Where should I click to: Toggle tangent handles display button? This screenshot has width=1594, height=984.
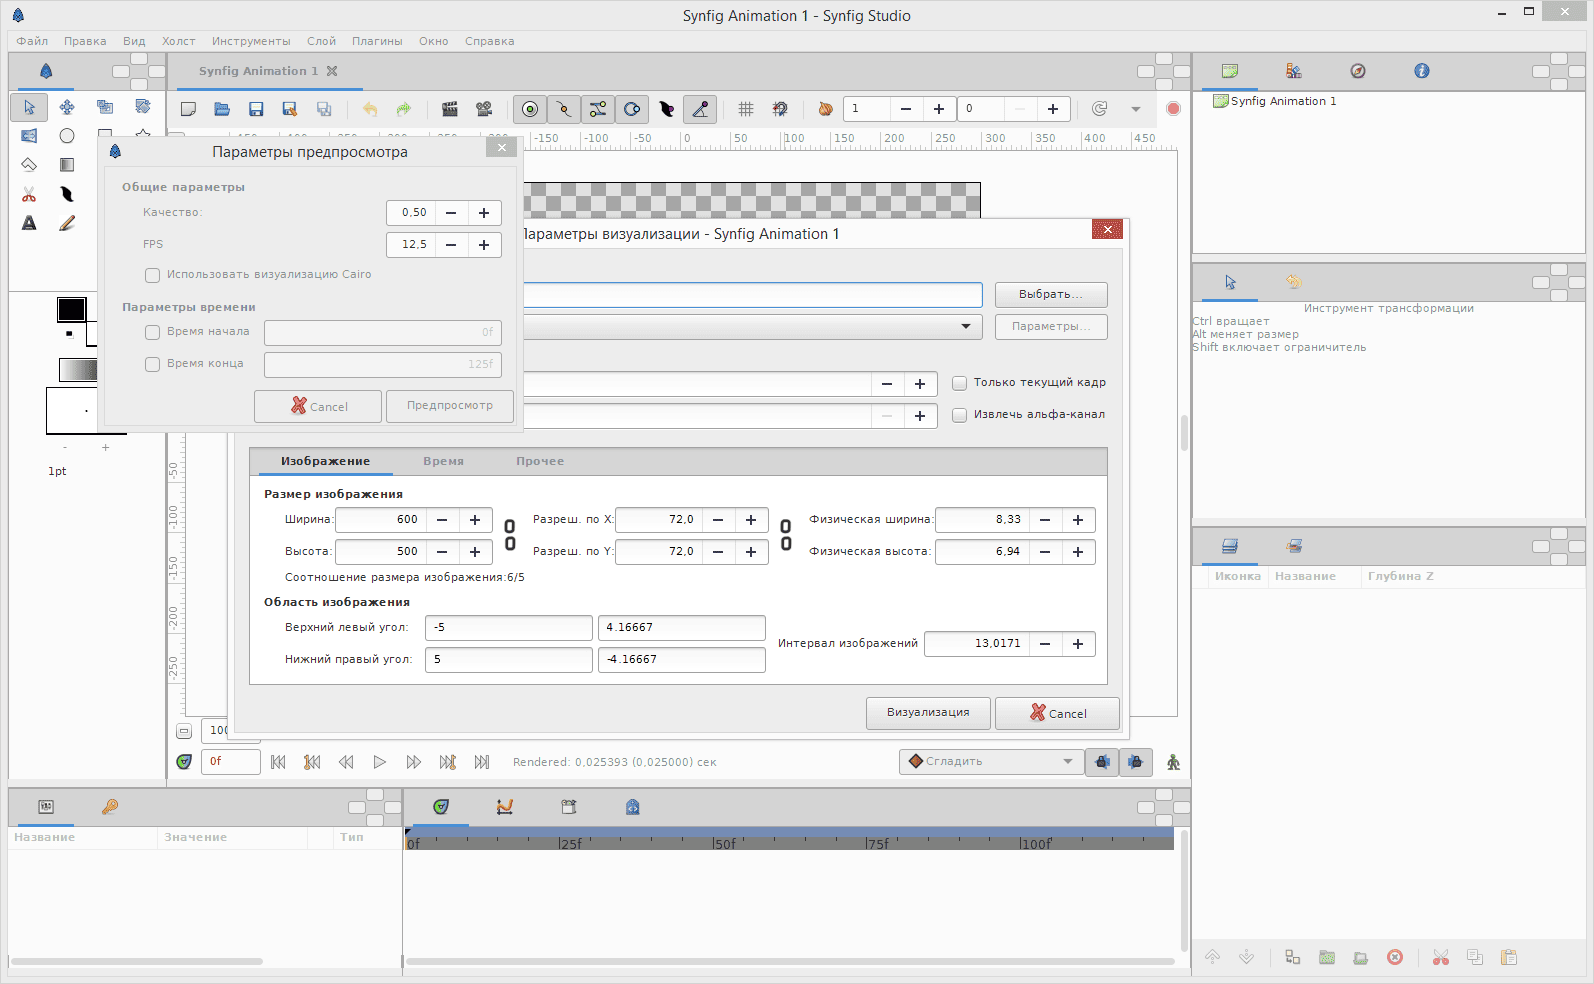pos(598,109)
